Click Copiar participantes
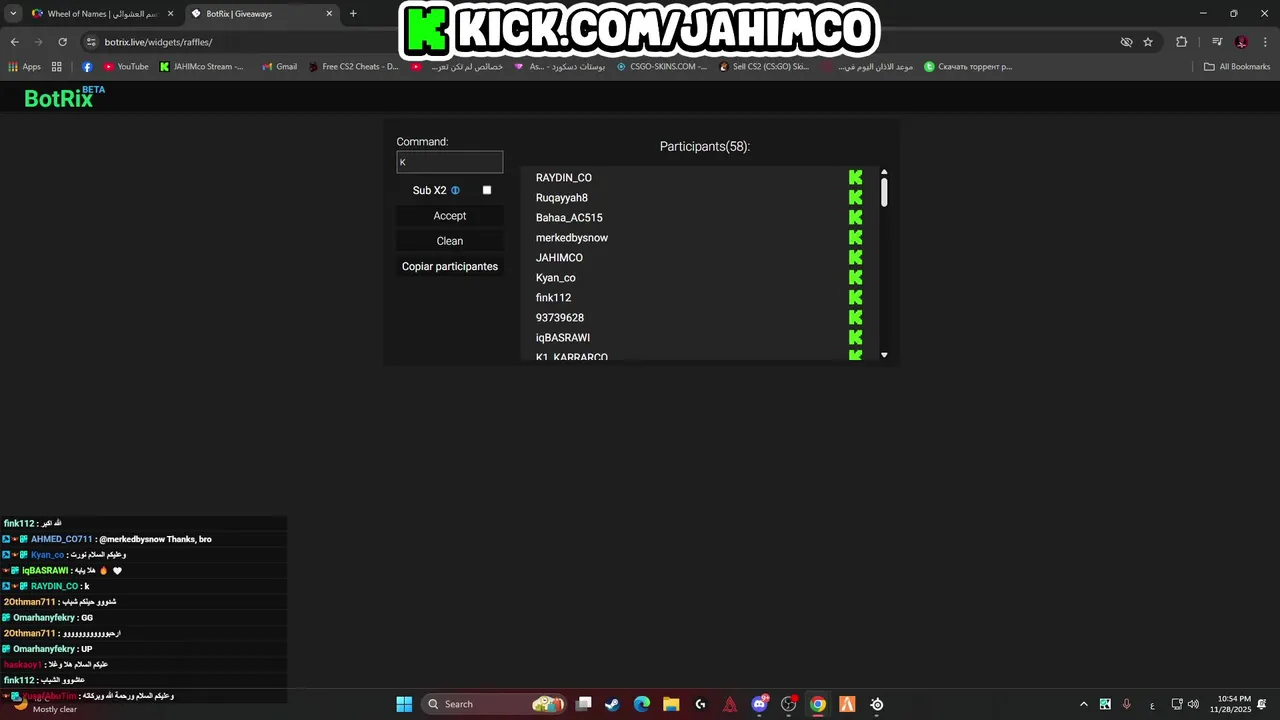 coord(450,267)
